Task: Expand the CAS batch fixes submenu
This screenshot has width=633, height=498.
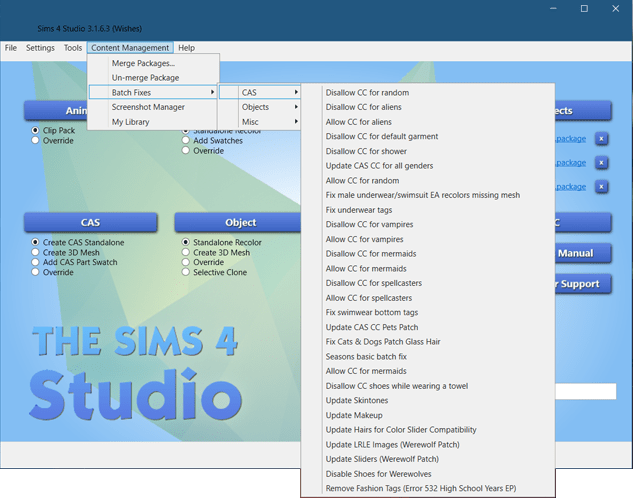Action: (x=260, y=92)
